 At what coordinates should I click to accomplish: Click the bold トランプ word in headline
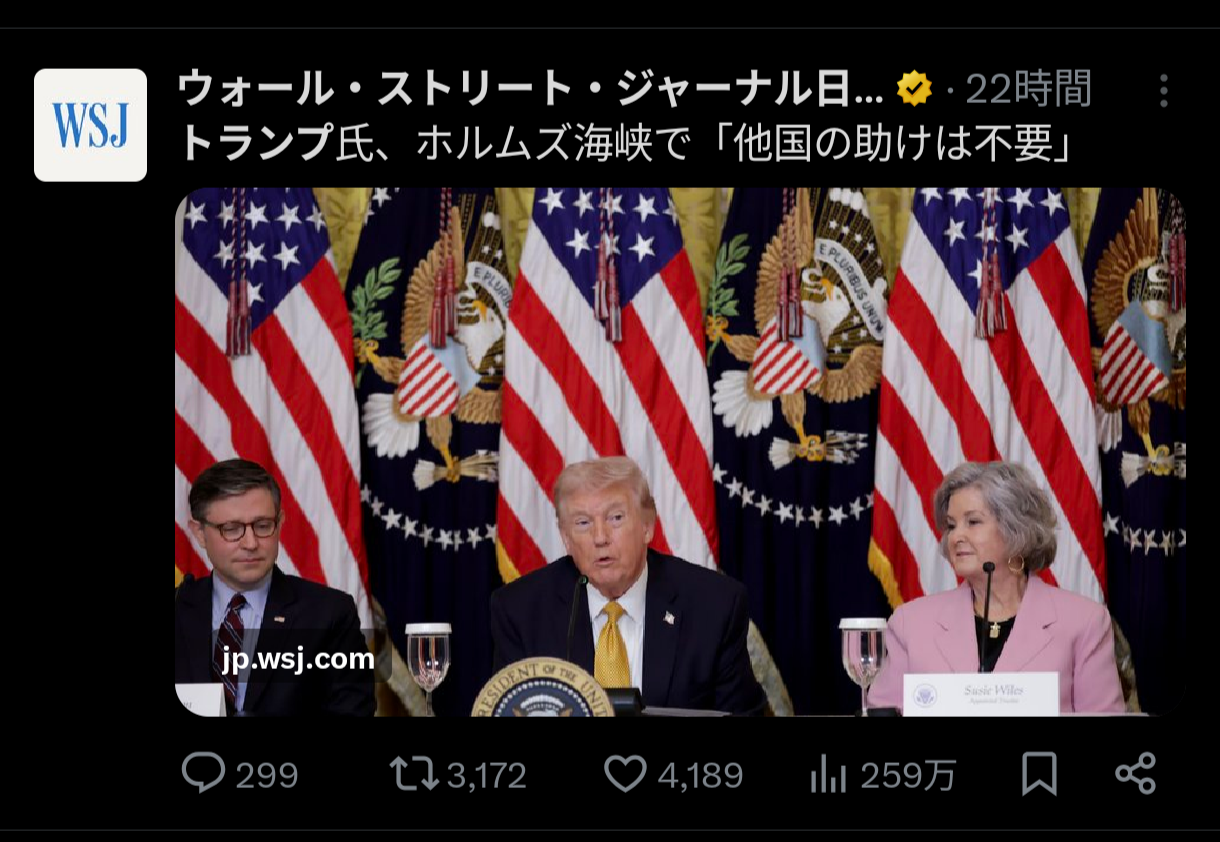tap(254, 145)
